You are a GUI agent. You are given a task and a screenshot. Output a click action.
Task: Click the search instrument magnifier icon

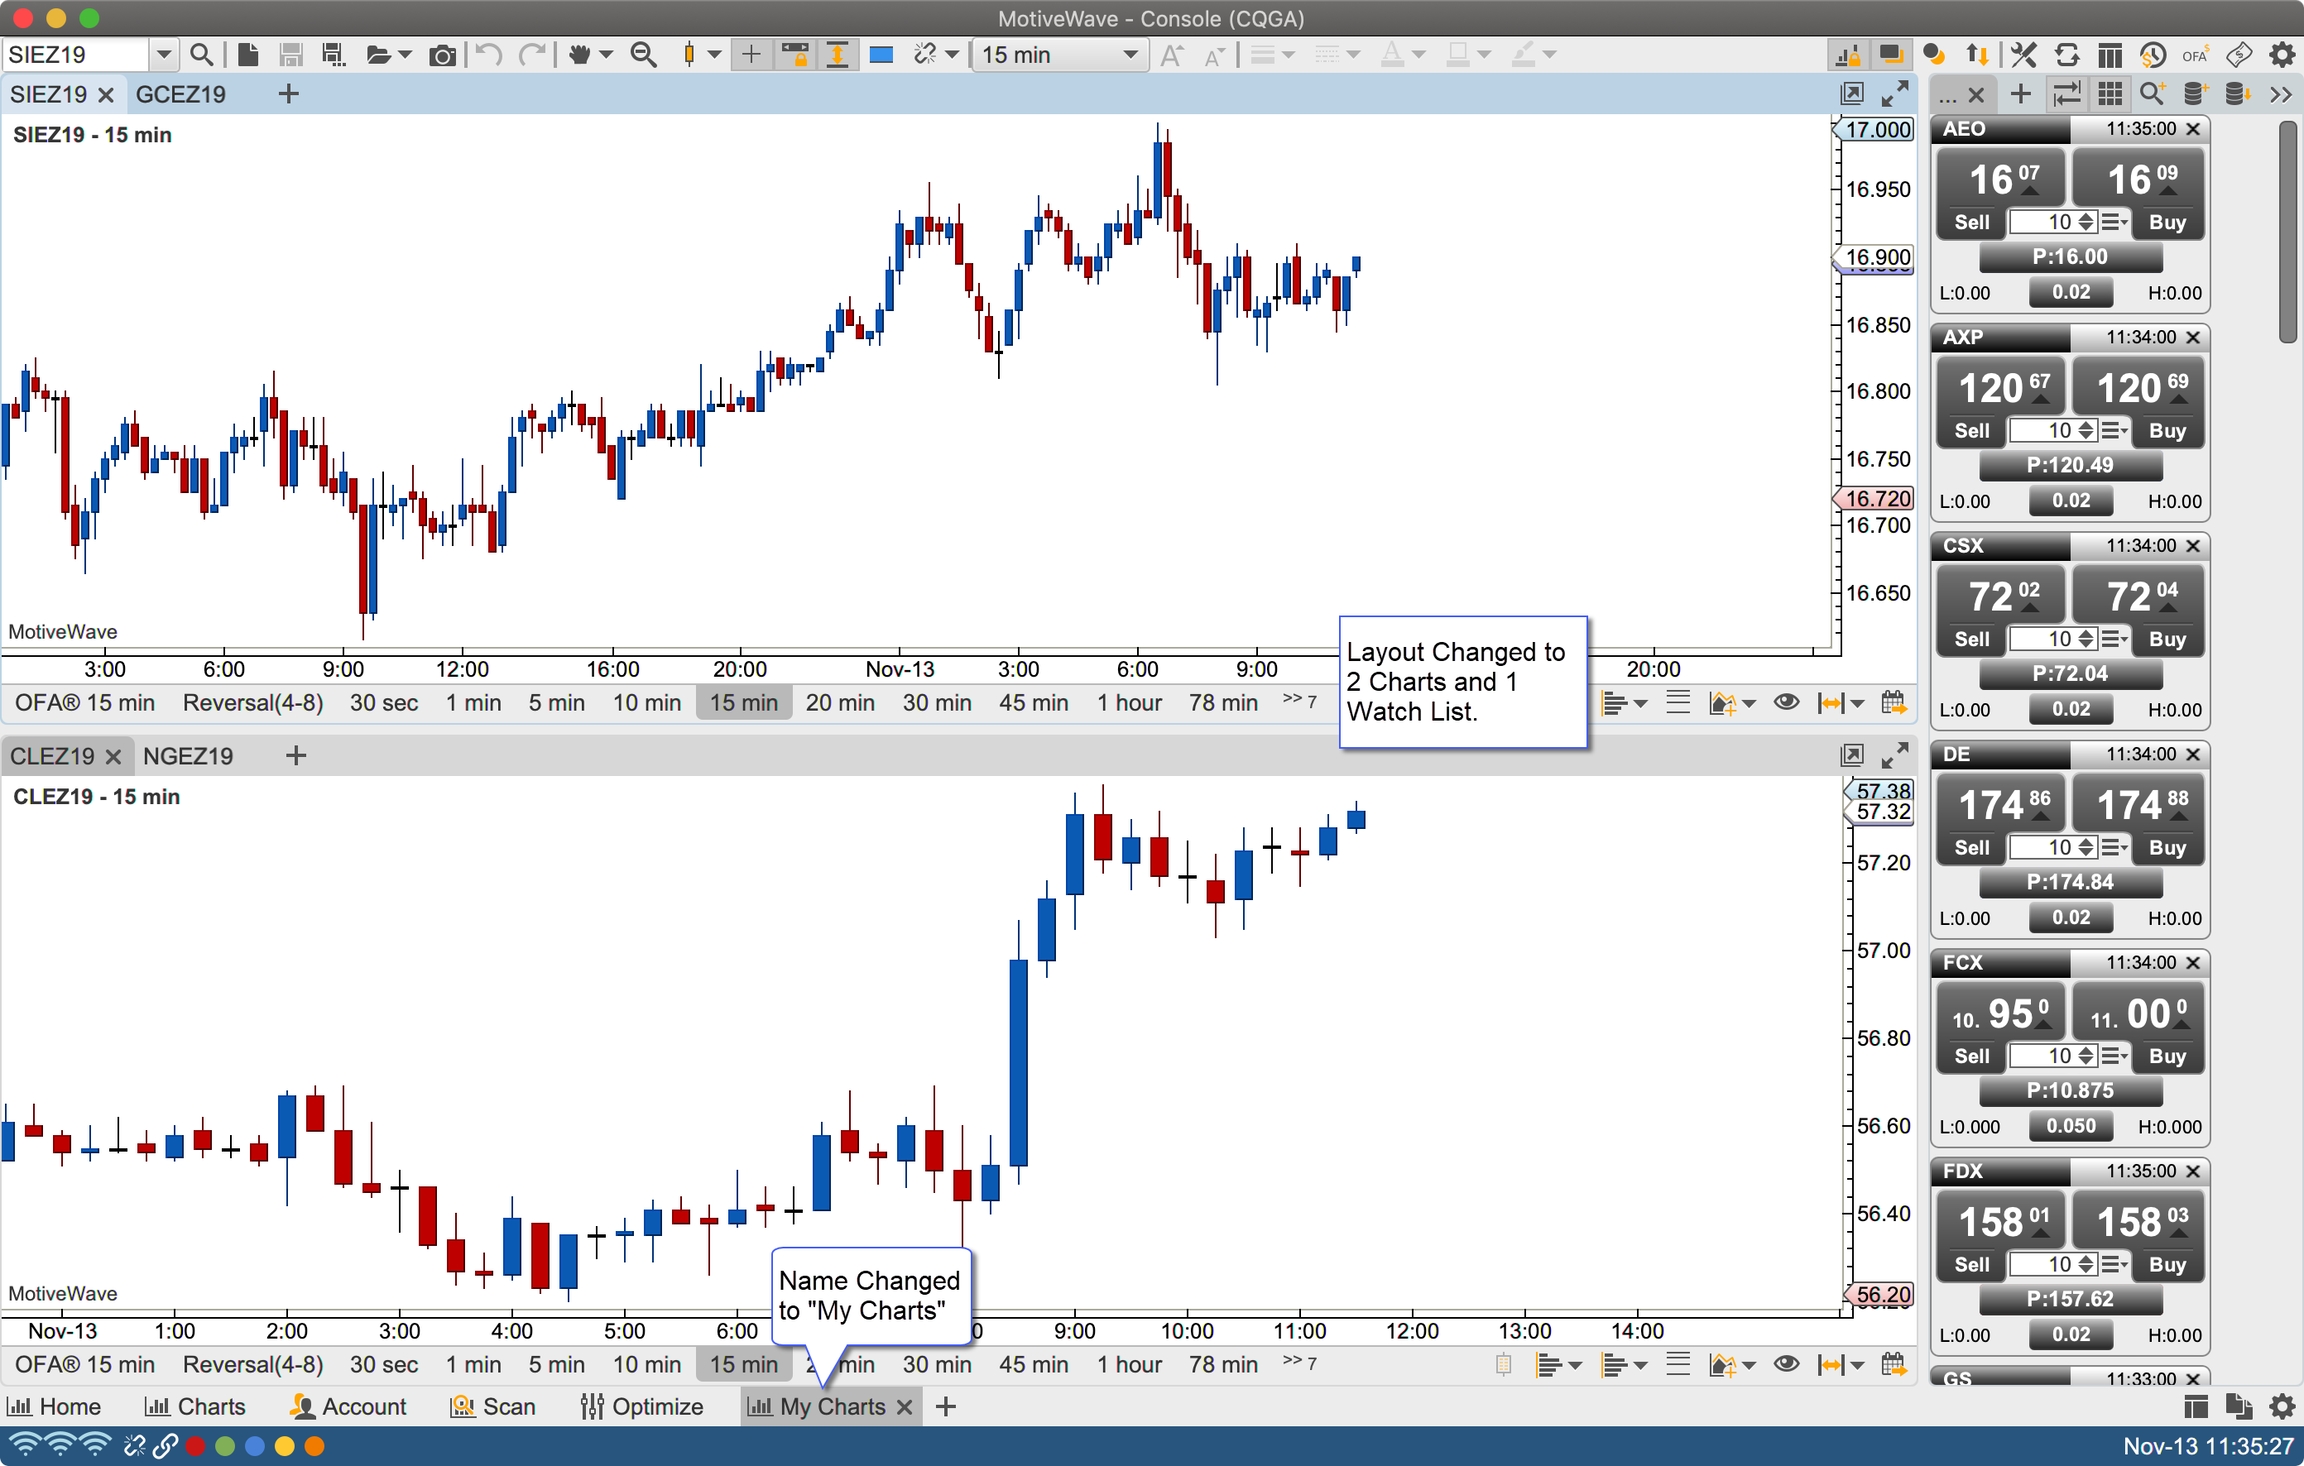tap(200, 54)
